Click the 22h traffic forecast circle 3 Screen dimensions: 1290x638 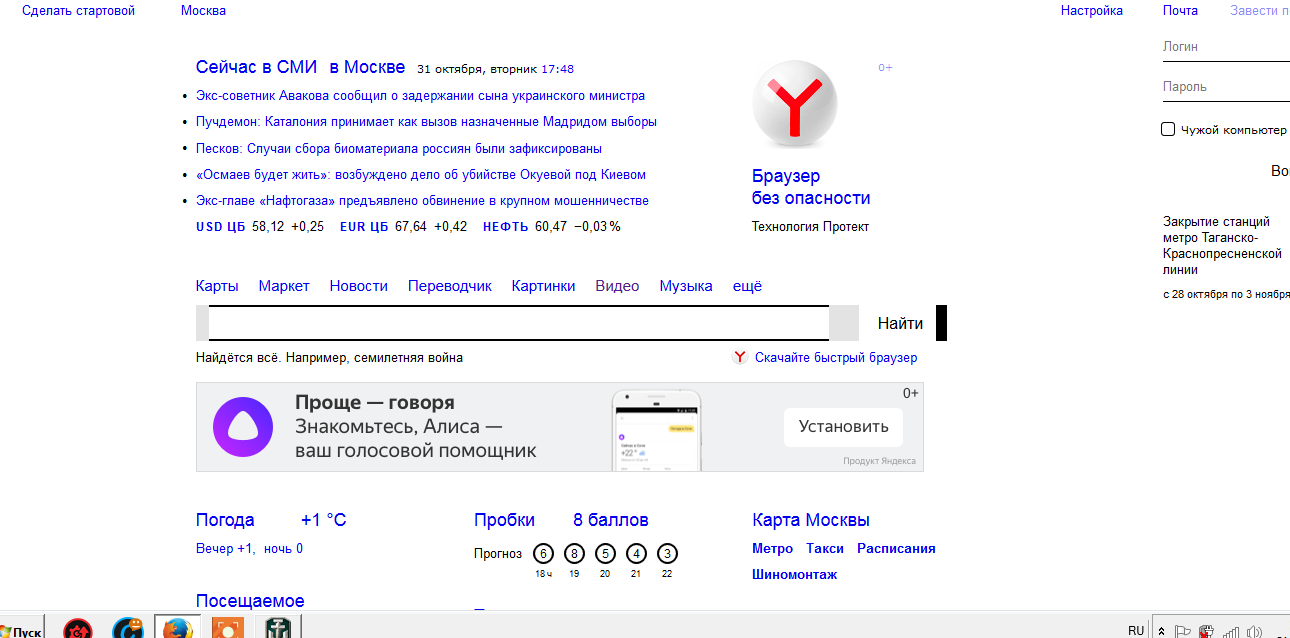click(667, 553)
